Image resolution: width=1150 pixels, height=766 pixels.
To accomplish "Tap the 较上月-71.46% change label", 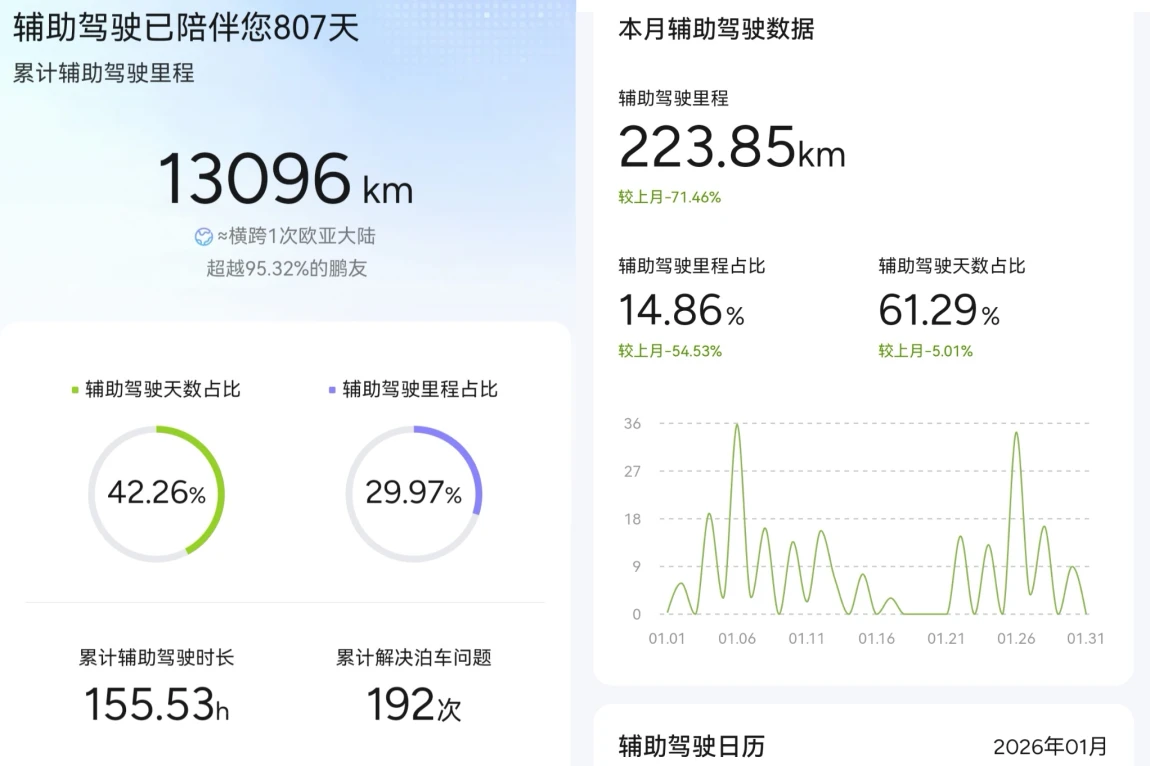I will pos(669,197).
